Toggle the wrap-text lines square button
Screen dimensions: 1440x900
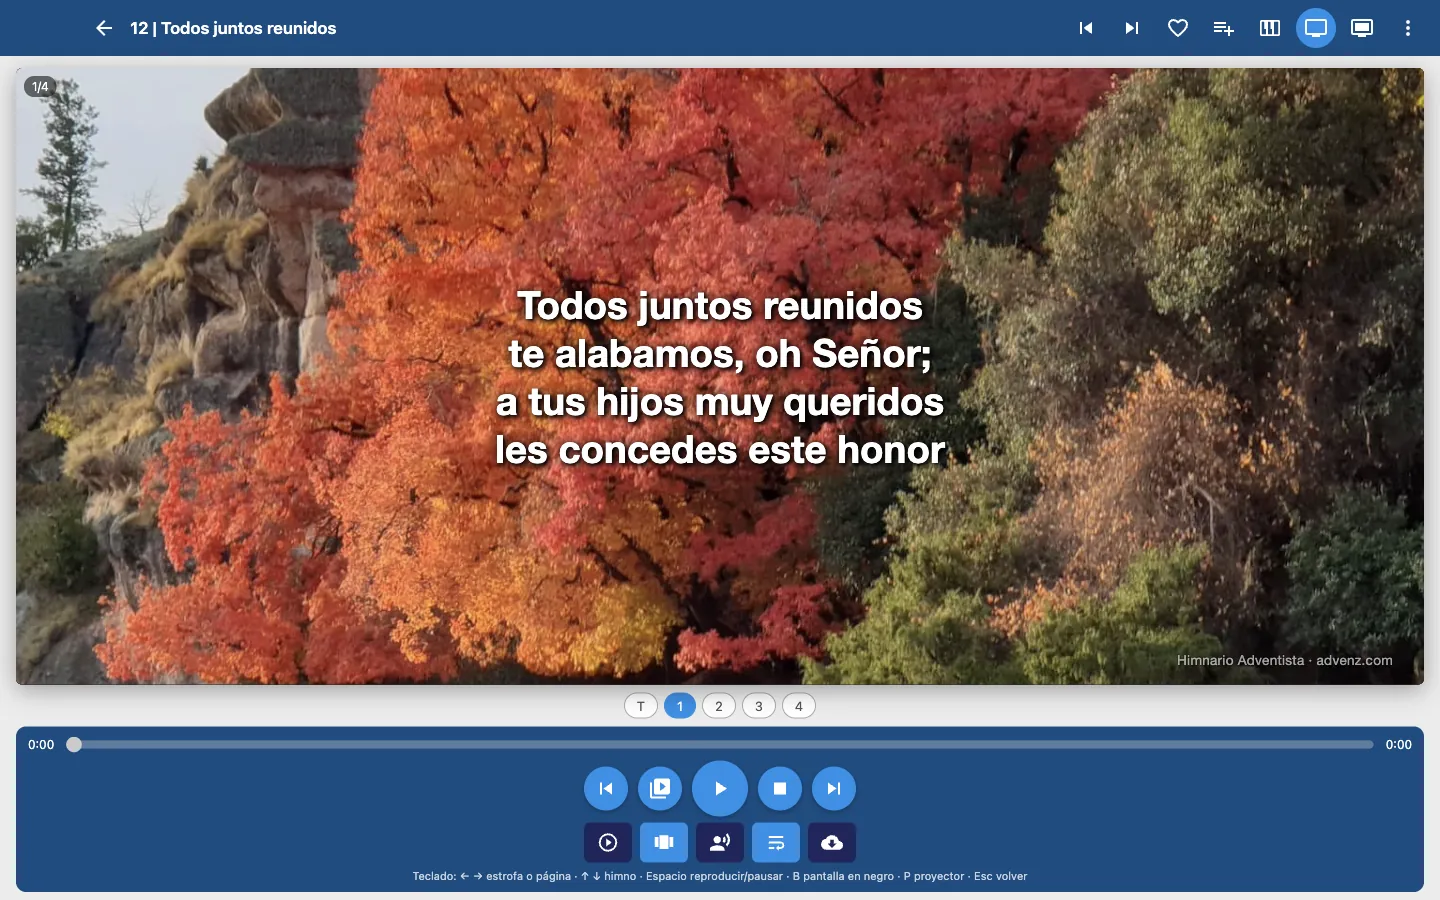coord(776,842)
